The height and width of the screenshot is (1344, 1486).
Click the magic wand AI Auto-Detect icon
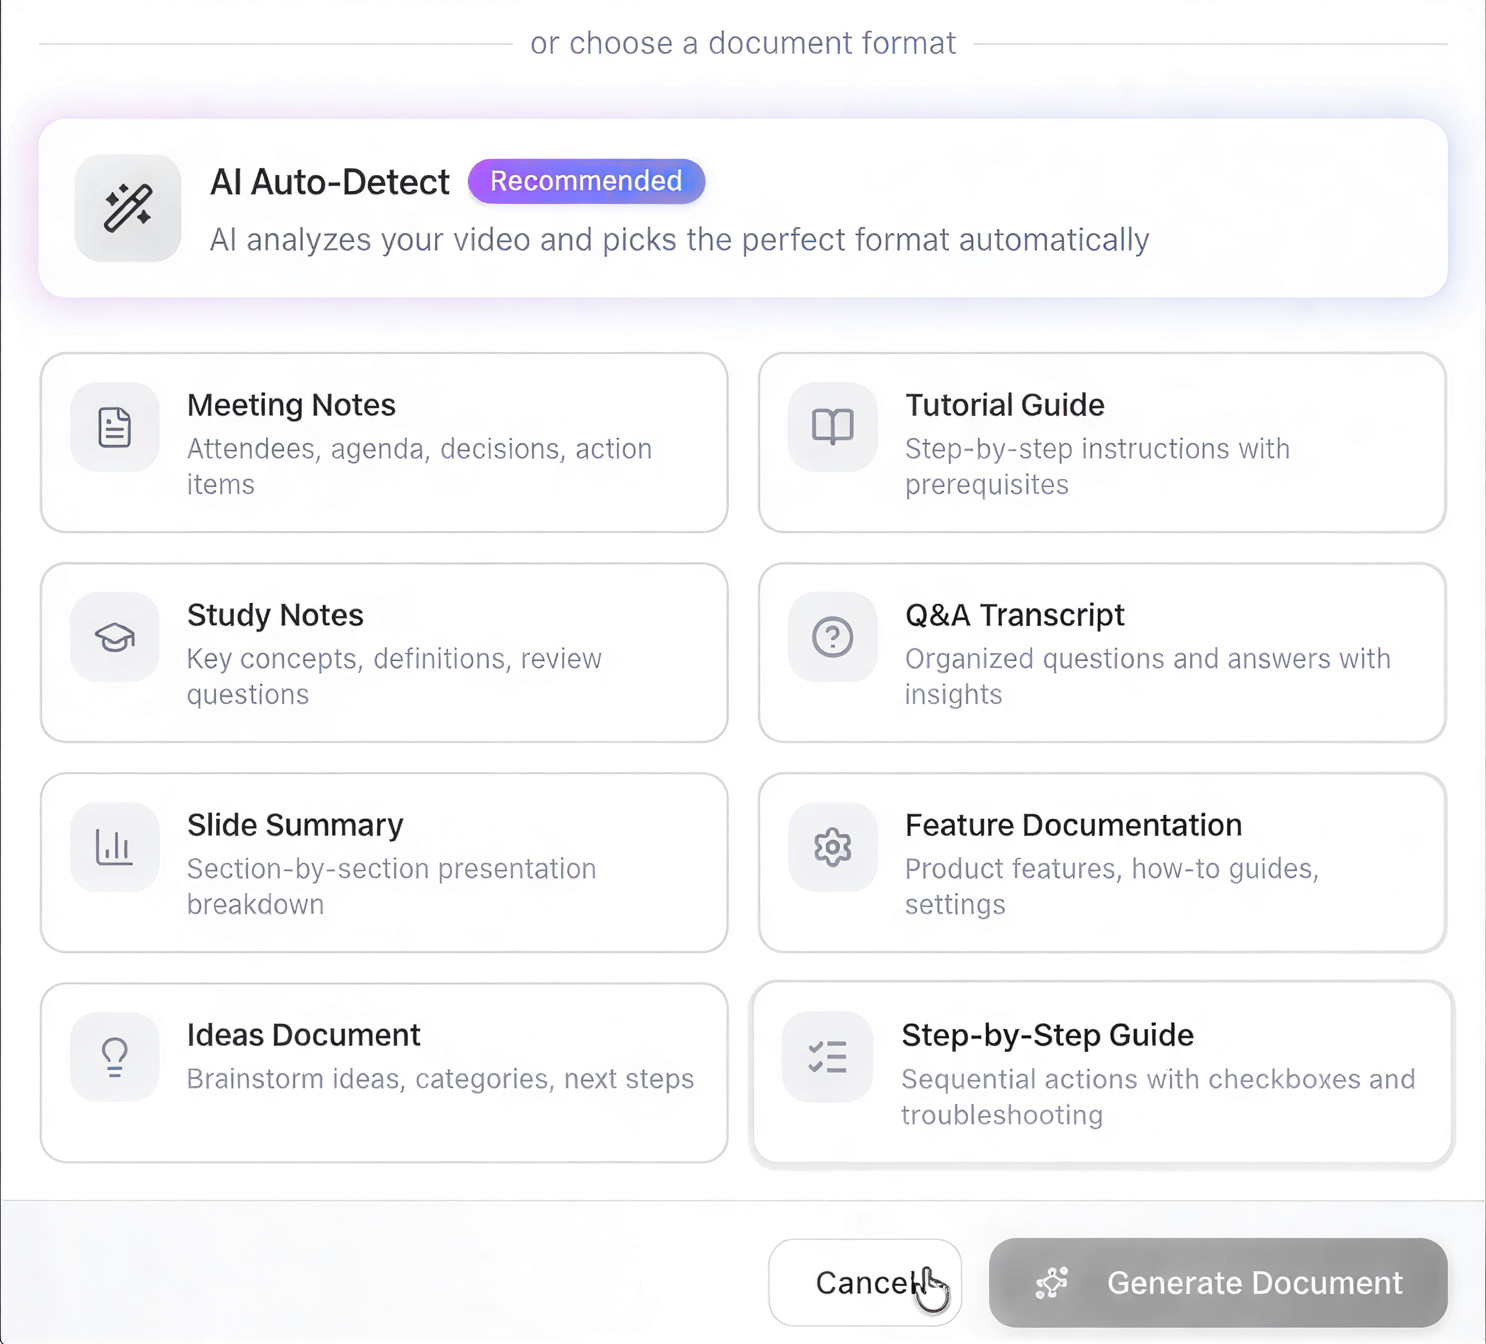(128, 208)
